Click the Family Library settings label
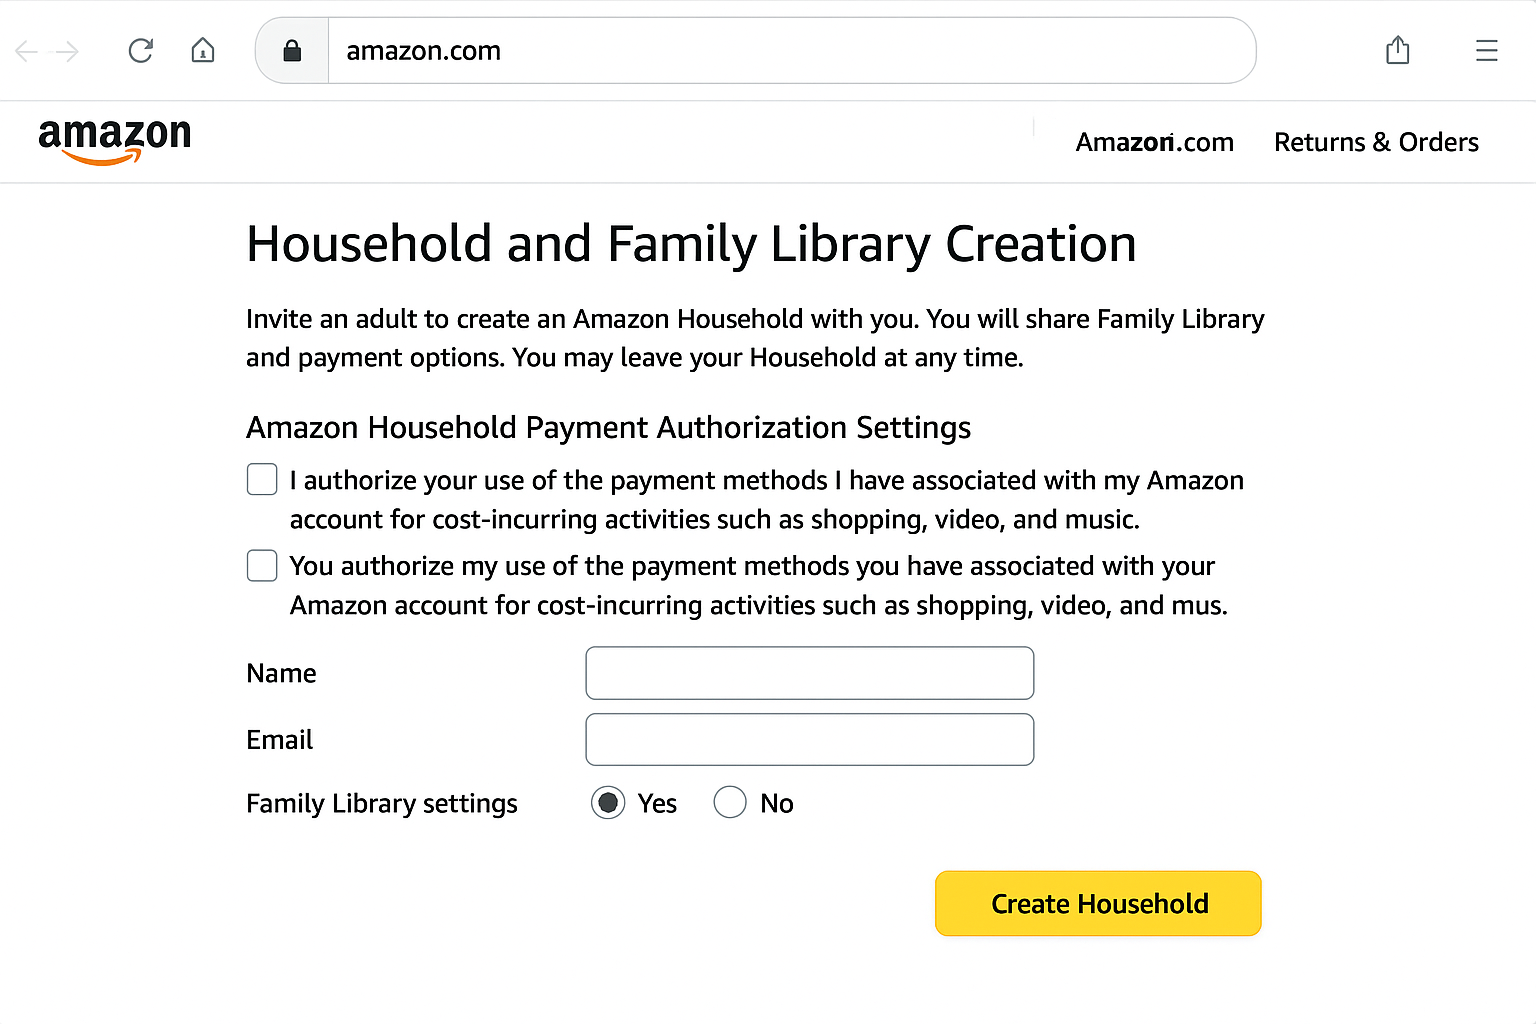The height and width of the screenshot is (1024, 1536). tap(381, 802)
